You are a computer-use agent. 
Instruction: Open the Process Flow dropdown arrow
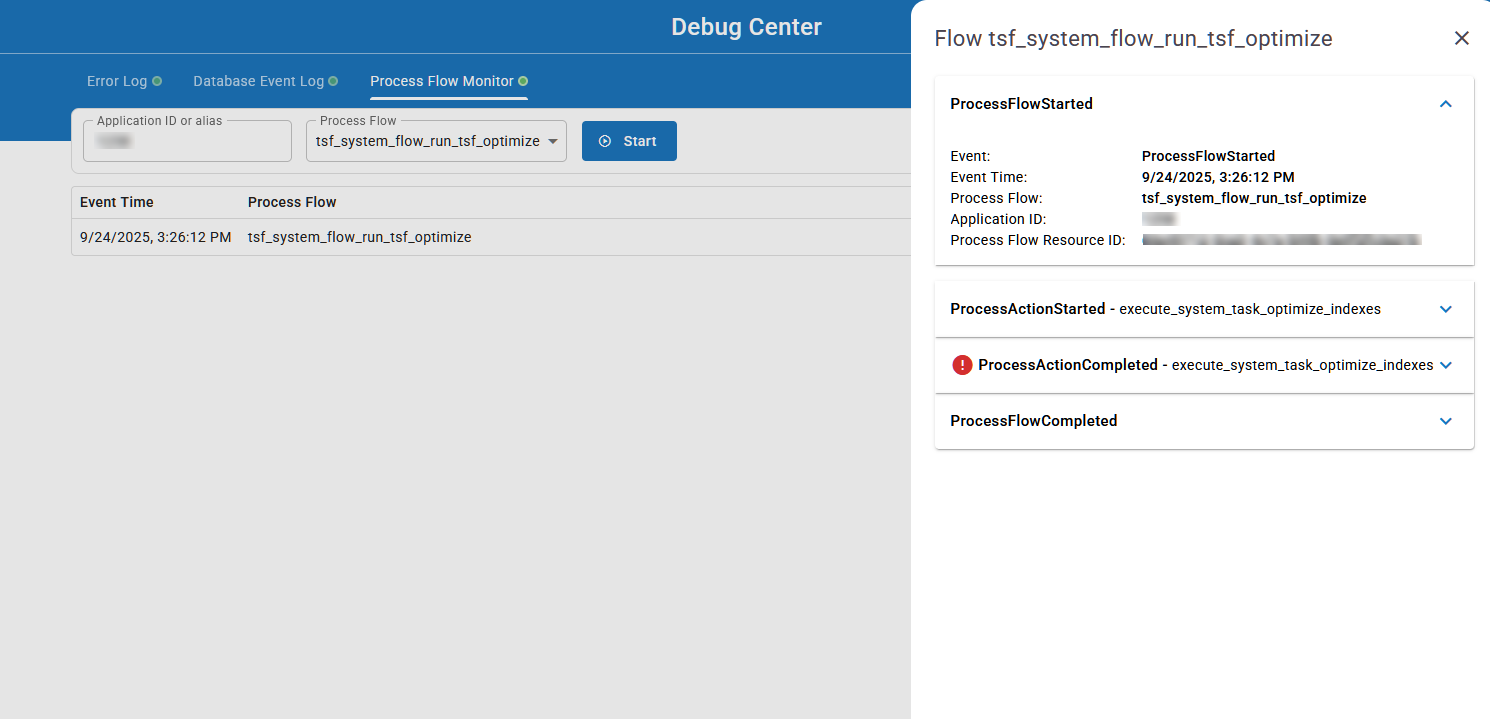coord(552,141)
